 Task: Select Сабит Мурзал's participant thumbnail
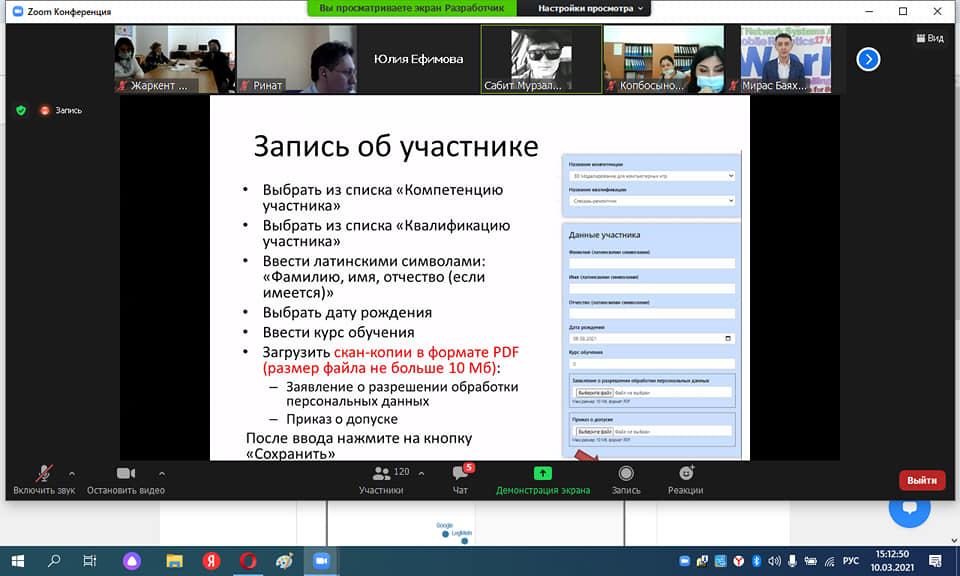(541, 59)
